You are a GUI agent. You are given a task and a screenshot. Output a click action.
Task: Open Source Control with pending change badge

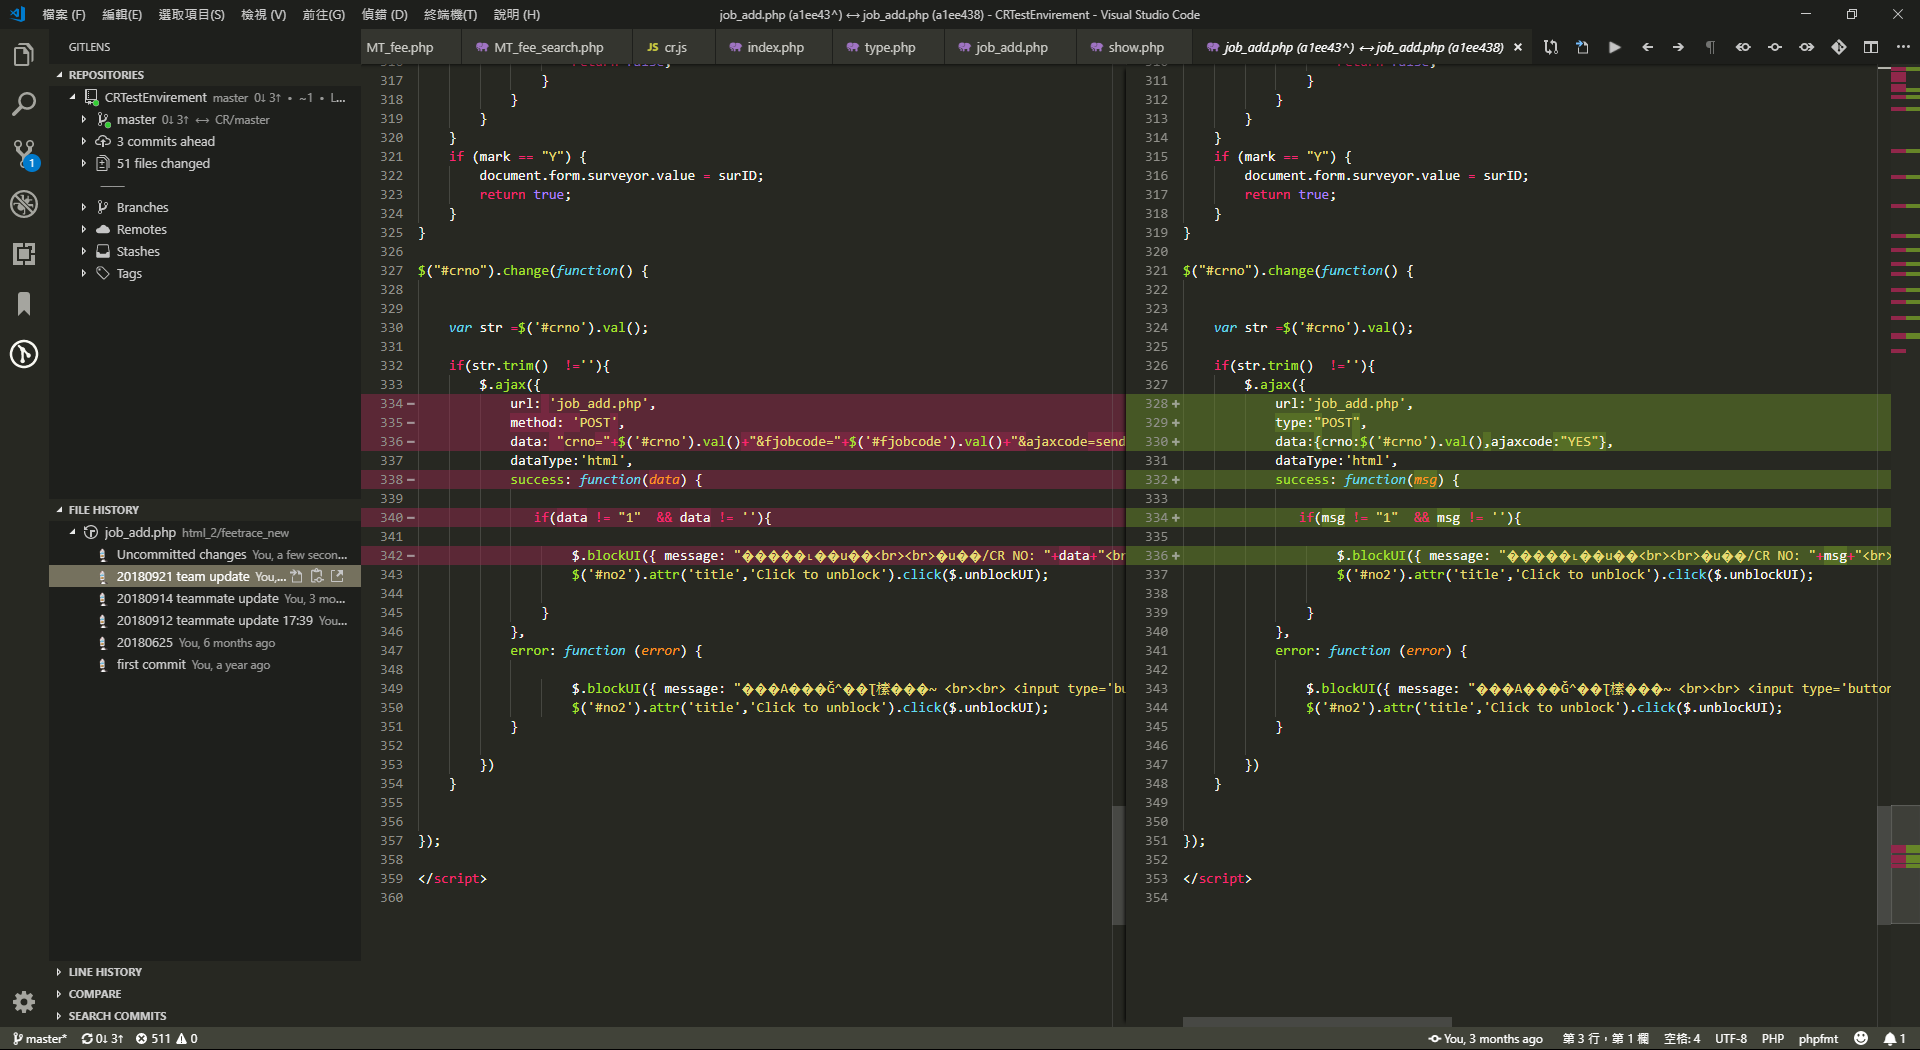coord(24,154)
